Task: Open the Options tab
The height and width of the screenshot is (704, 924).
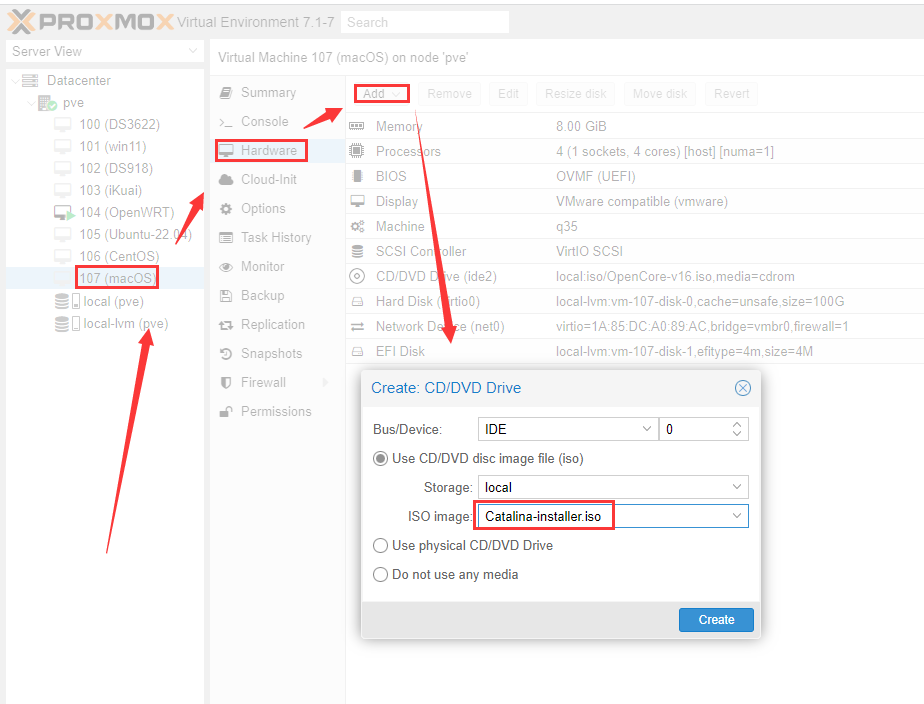Action: [277, 209]
